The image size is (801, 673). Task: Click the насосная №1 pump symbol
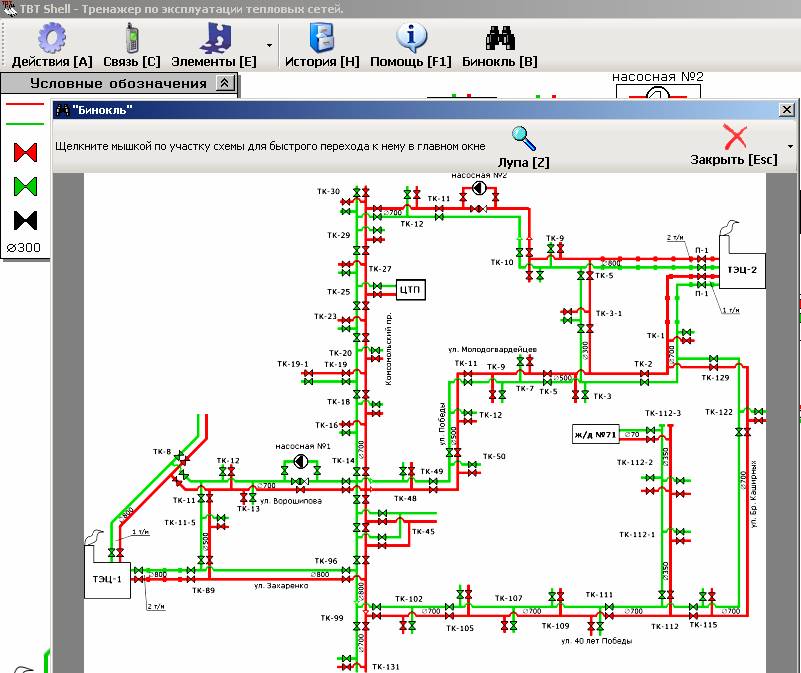click(x=301, y=462)
